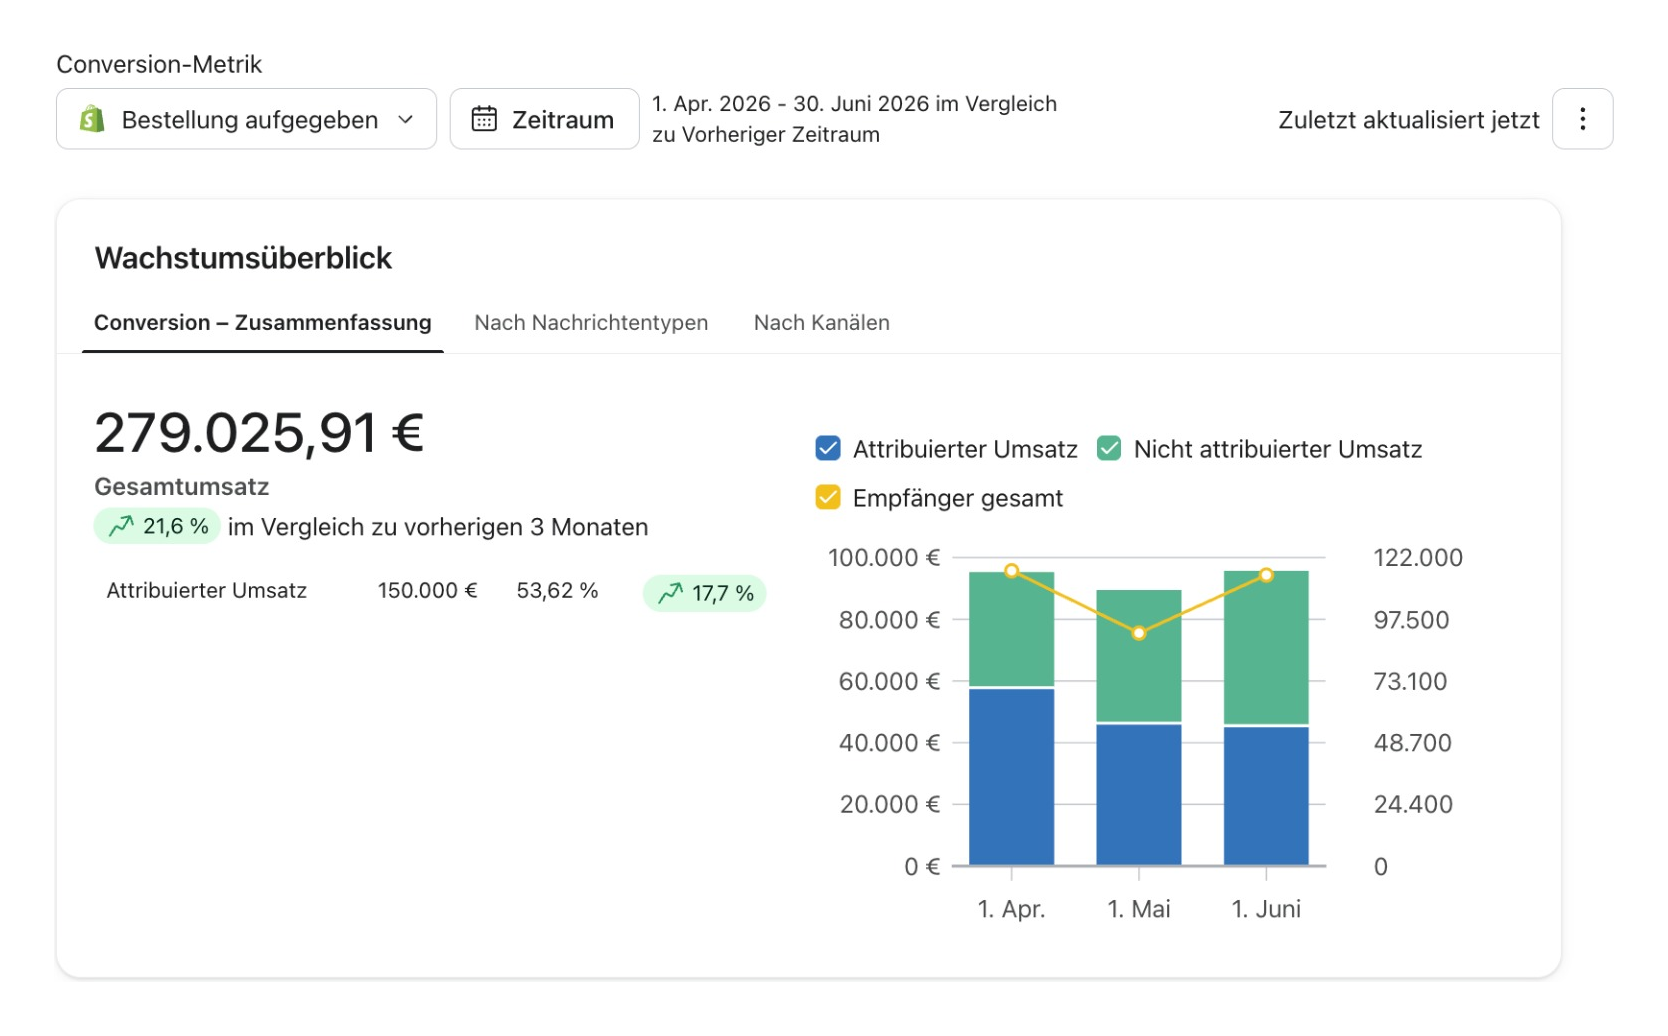1668x1036 pixels.
Task: Click the 100.000 € axis label
Action: 884,558
